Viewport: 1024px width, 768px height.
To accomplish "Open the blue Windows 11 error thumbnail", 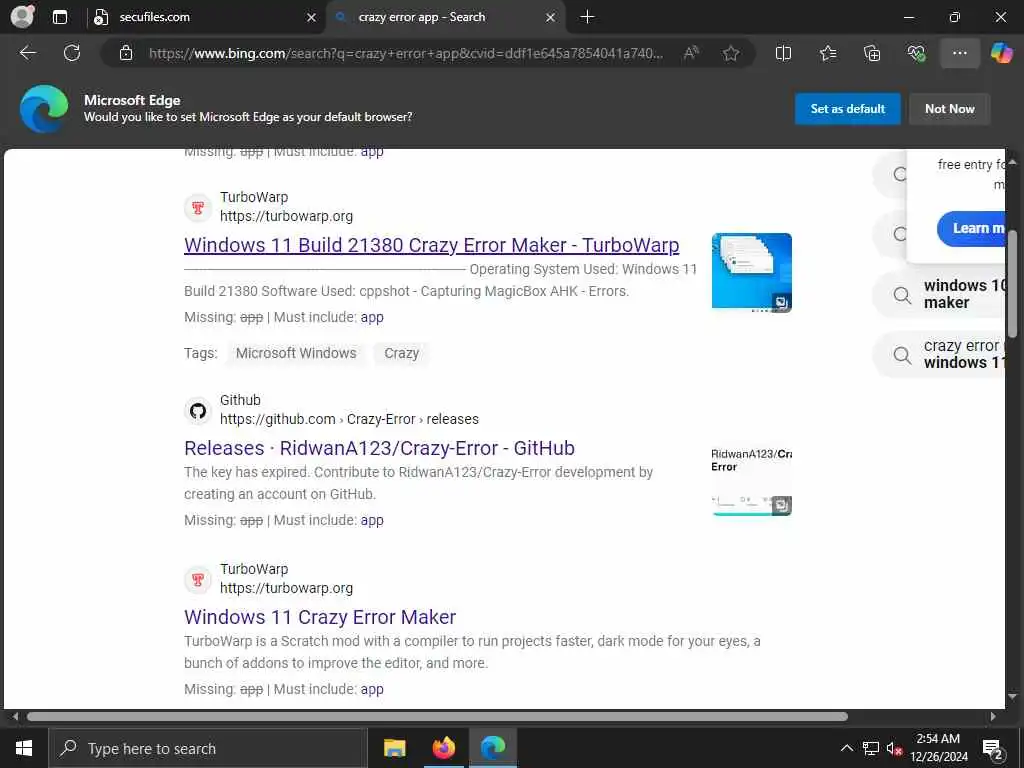I will tap(752, 273).
